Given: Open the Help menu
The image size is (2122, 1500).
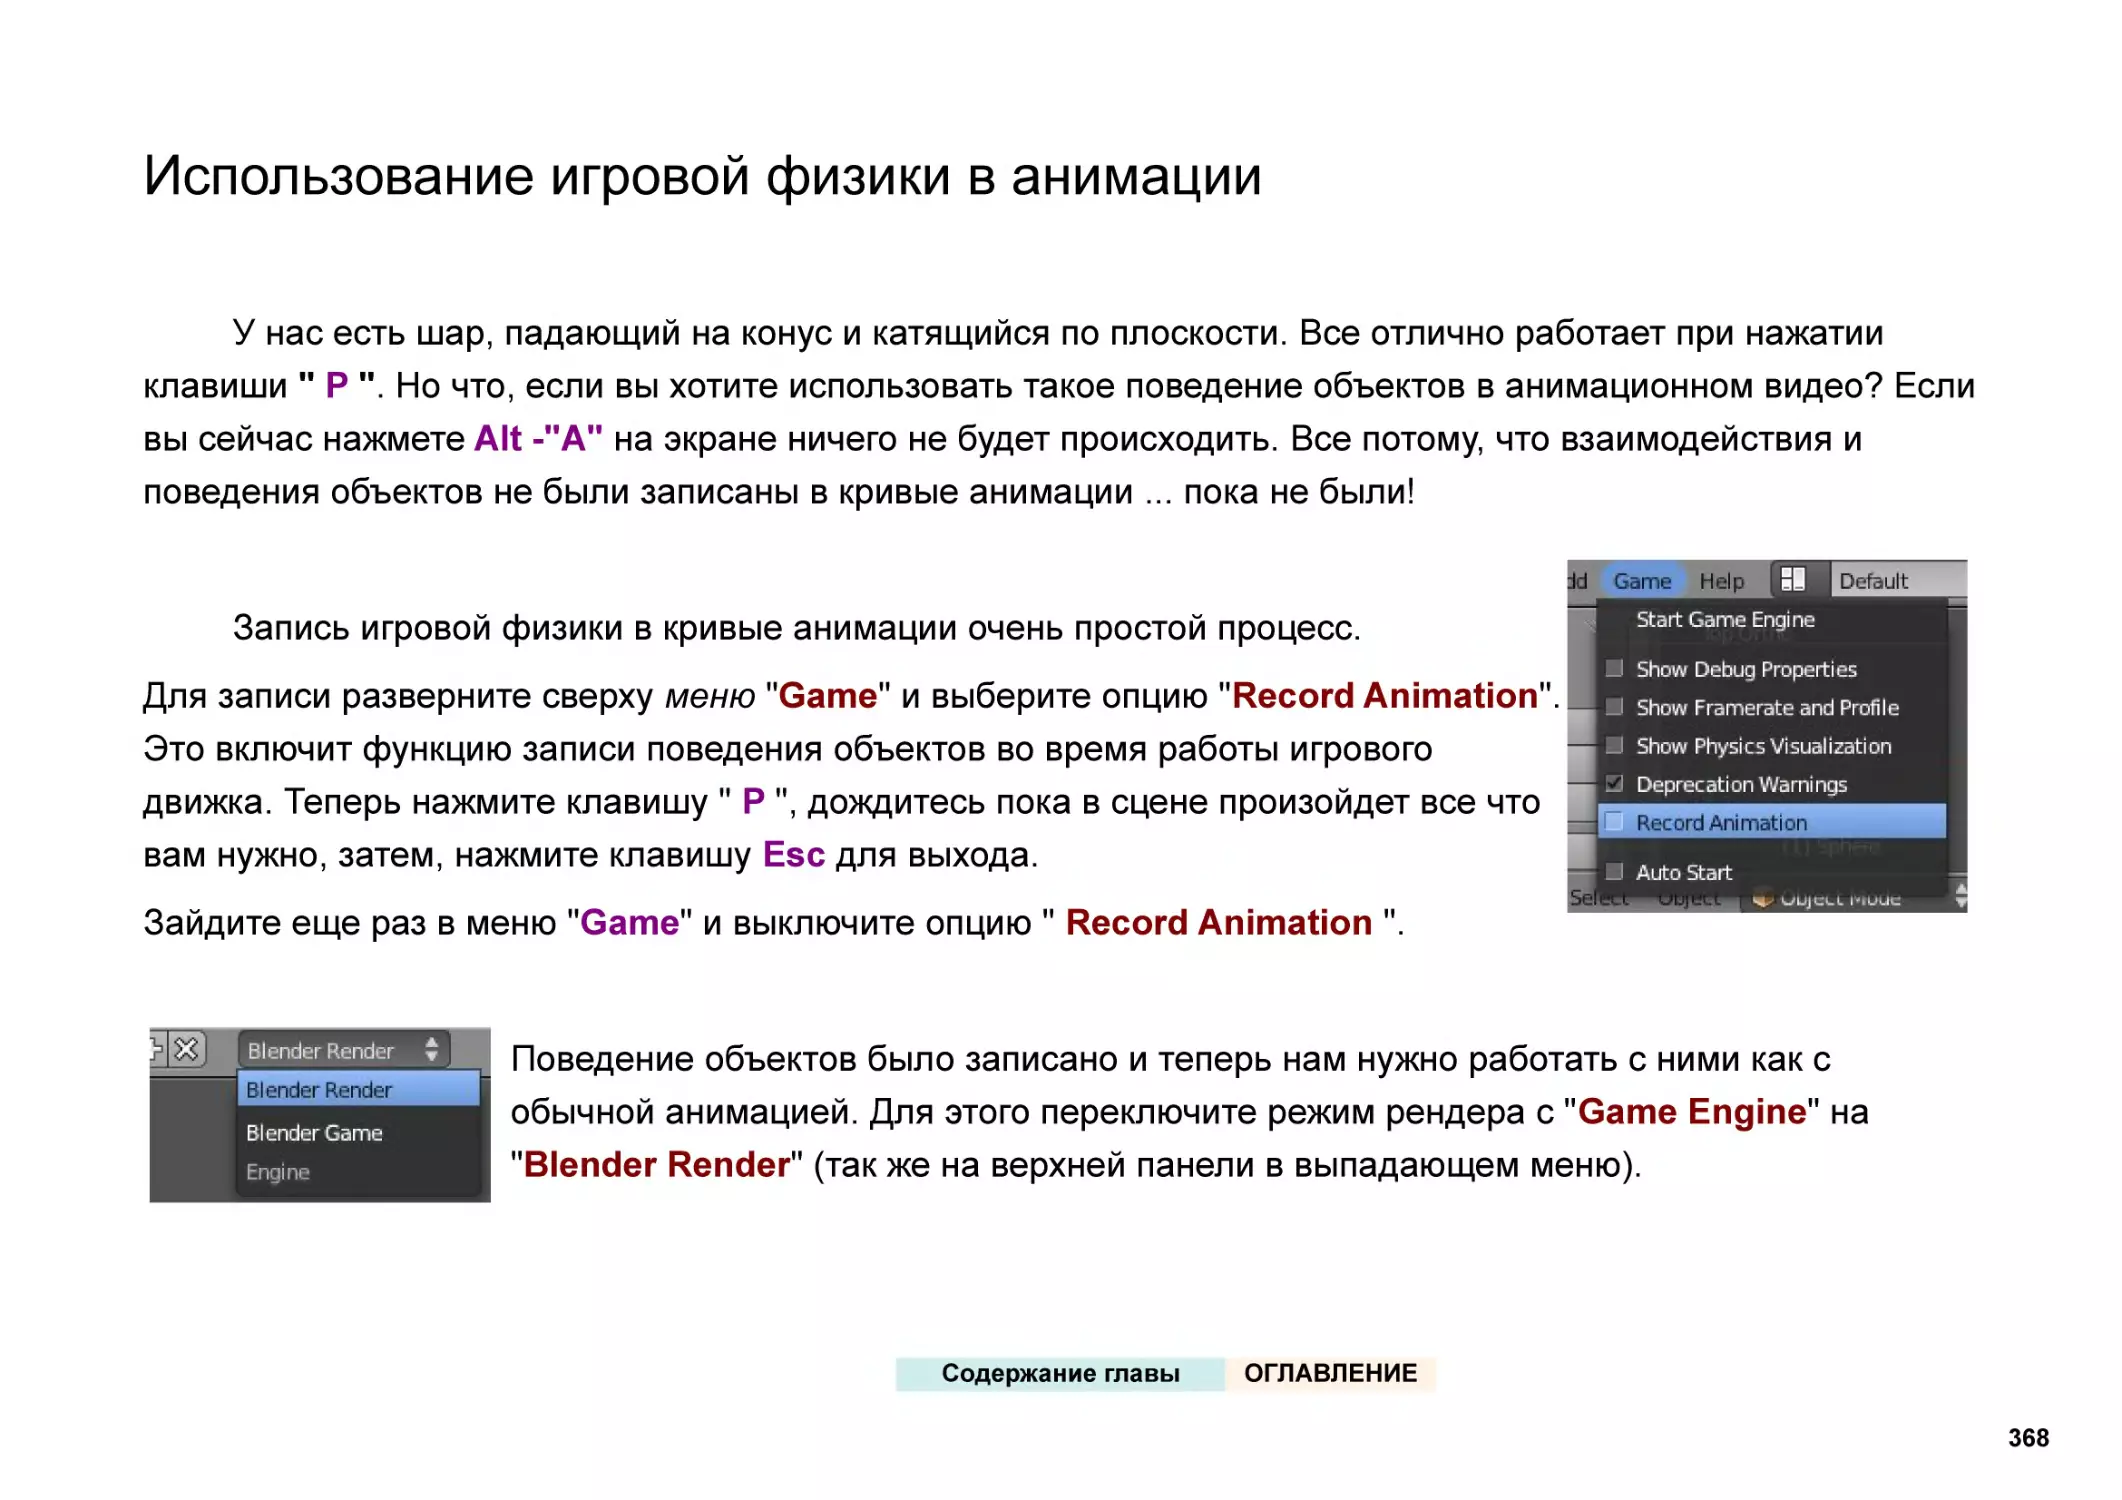Looking at the screenshot, I should (x=1721, y=581).
